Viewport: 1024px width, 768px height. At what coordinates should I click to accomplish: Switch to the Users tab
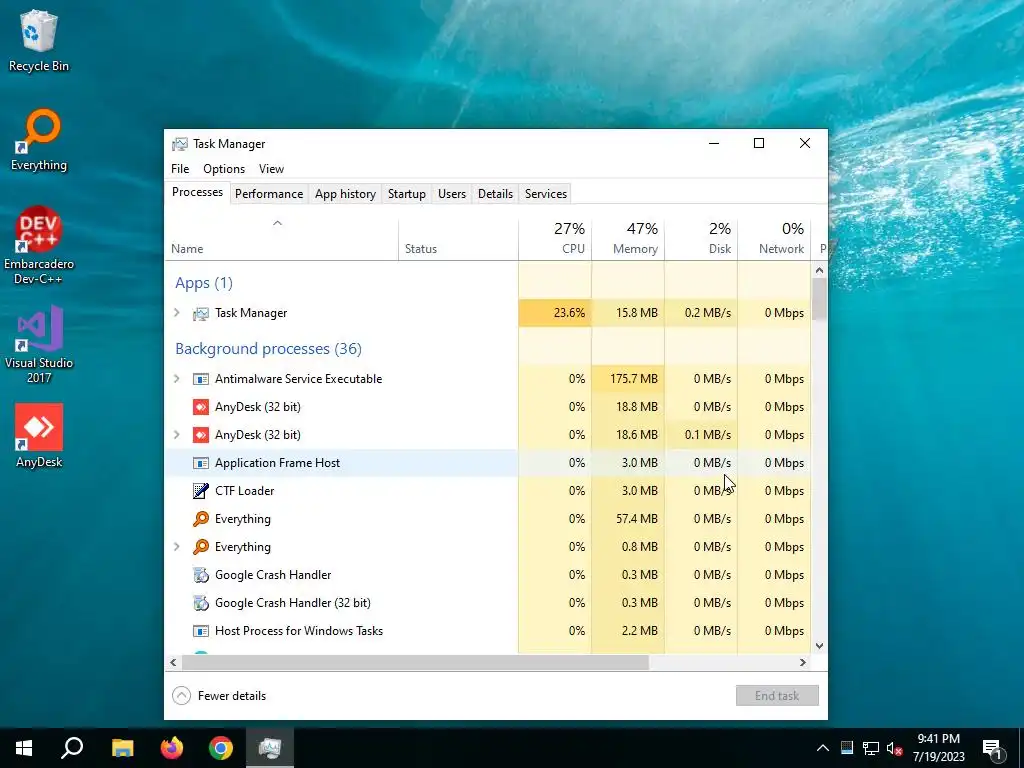click(x=451, y=194)
